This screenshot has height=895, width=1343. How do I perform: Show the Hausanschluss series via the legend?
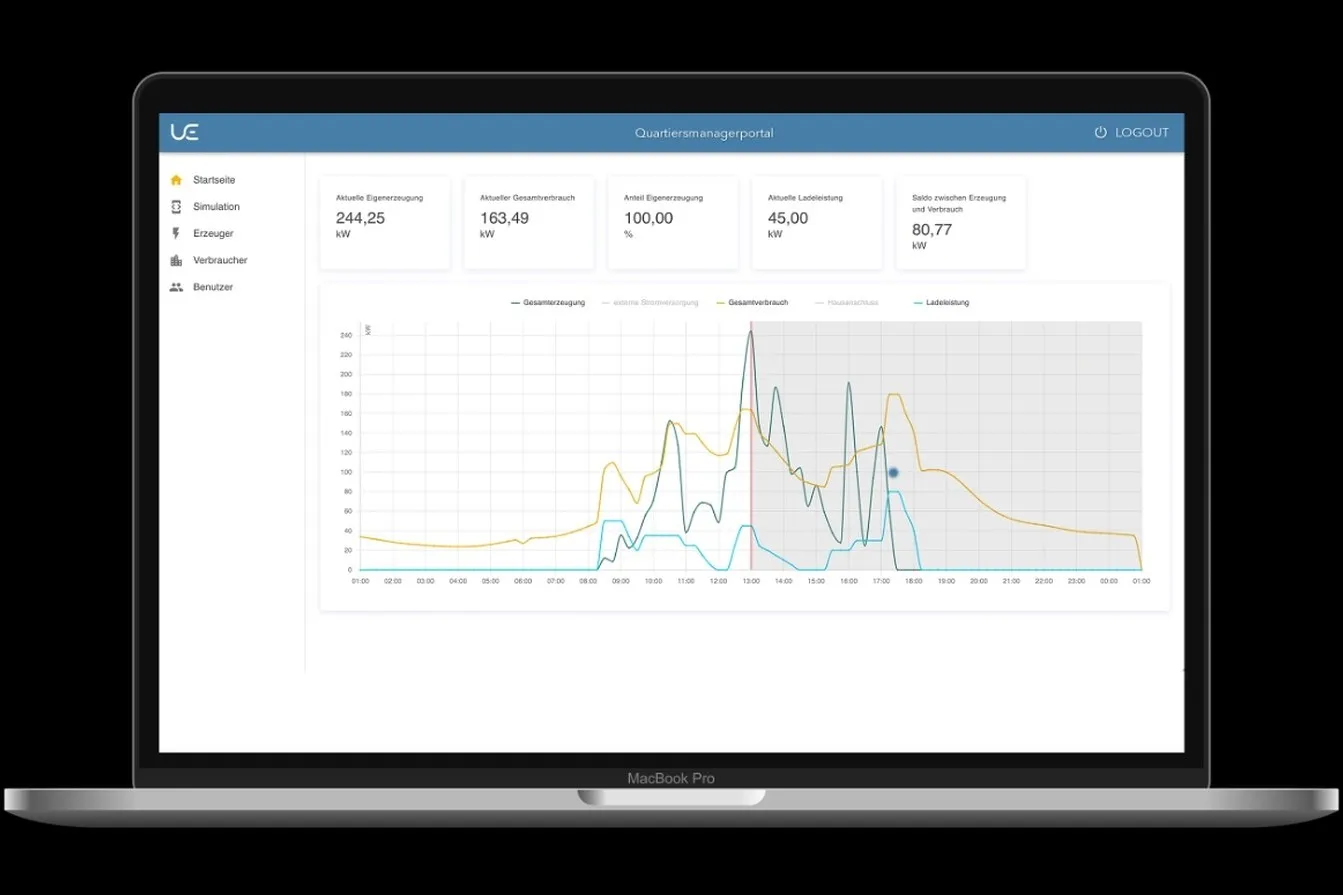[847, 302]
